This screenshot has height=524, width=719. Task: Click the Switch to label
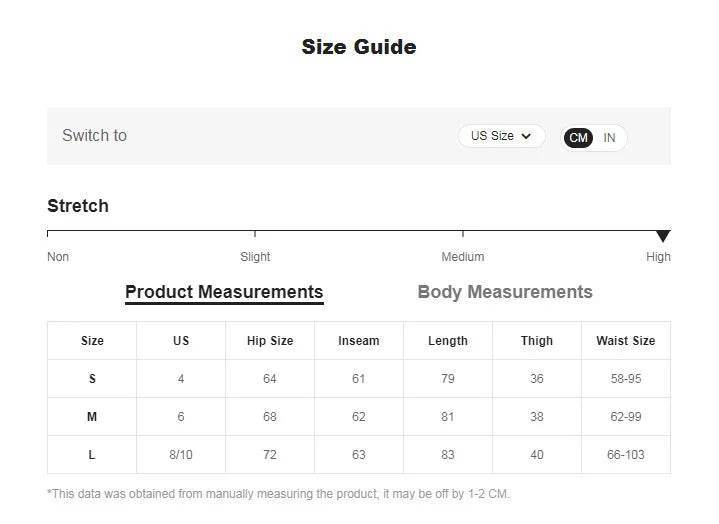point(94,136)
